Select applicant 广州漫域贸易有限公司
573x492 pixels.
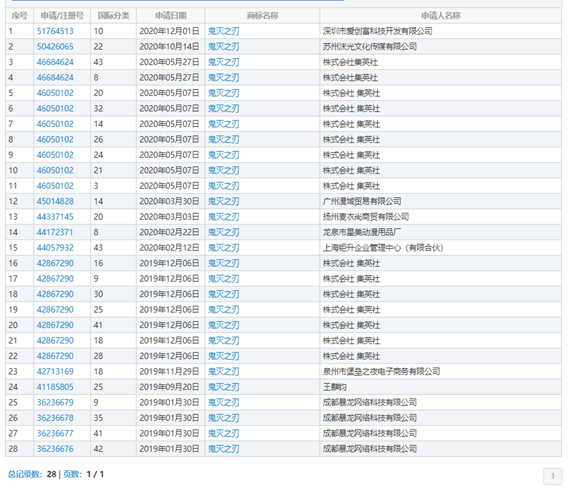pyautogui.click(x=362, y=201)
